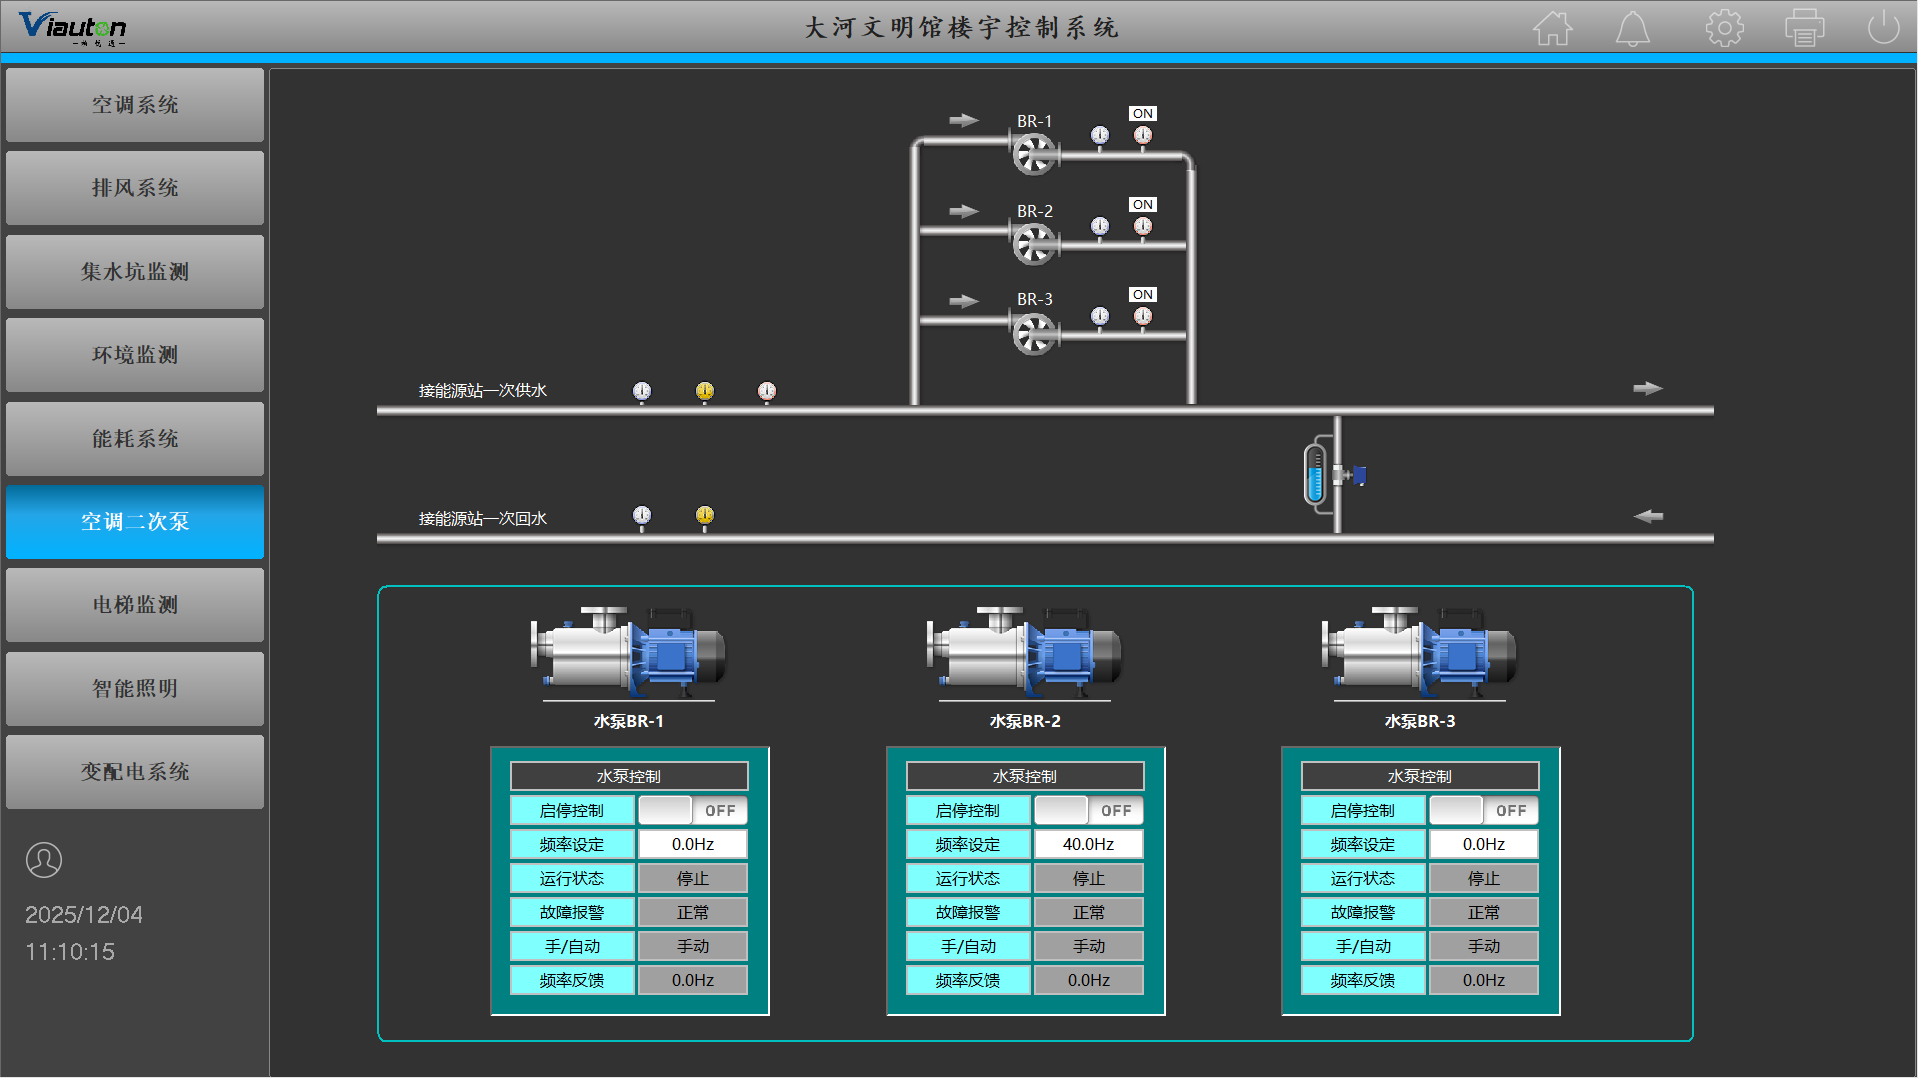The height and width of the screenshot is (1079, 1919).
Task: Click 故障报警 value 正常 for 水泵BR-3
Action: point(1484,913)
